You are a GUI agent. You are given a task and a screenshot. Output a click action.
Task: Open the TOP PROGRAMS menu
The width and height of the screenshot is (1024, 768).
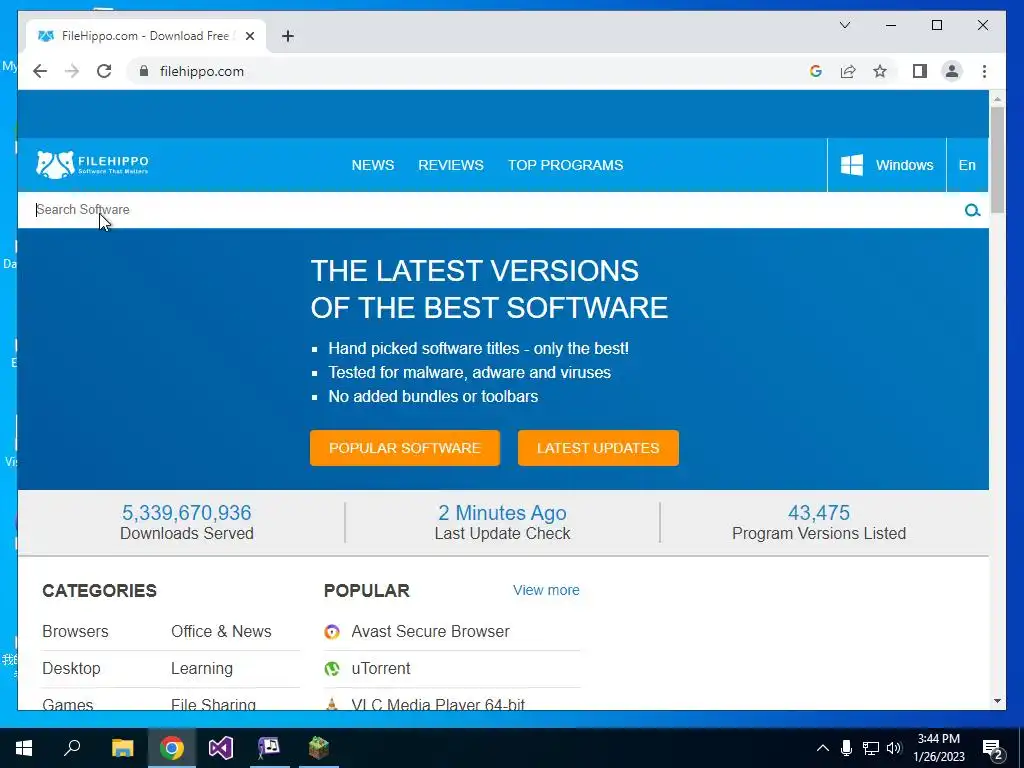click(566, 165)
